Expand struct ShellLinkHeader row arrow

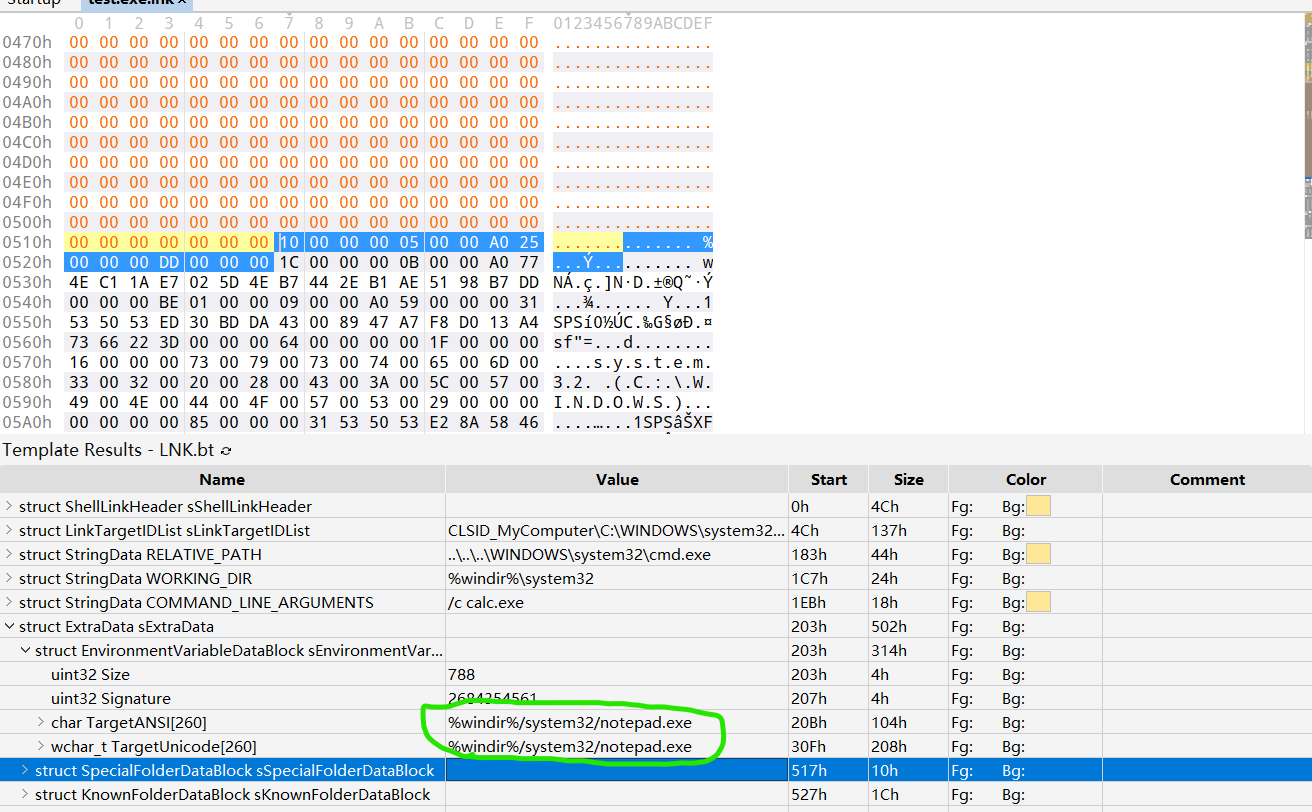click(x=10, y=507)
